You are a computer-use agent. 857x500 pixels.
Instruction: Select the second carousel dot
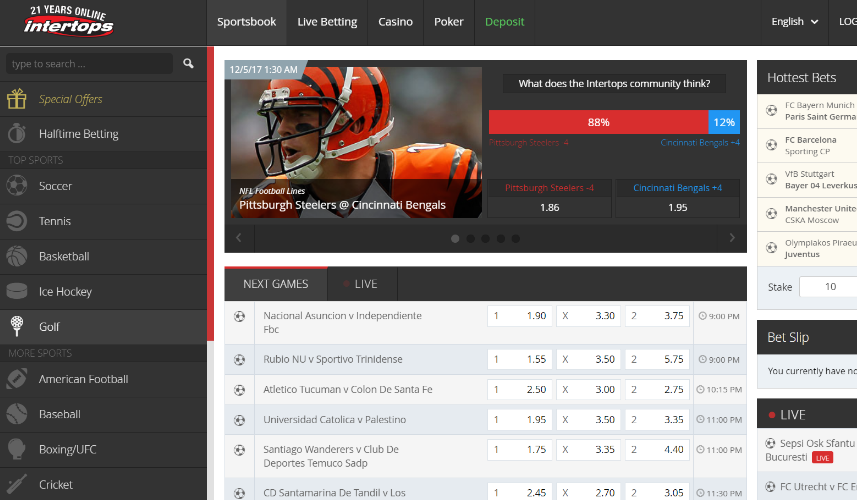click(x=470, y=239)
